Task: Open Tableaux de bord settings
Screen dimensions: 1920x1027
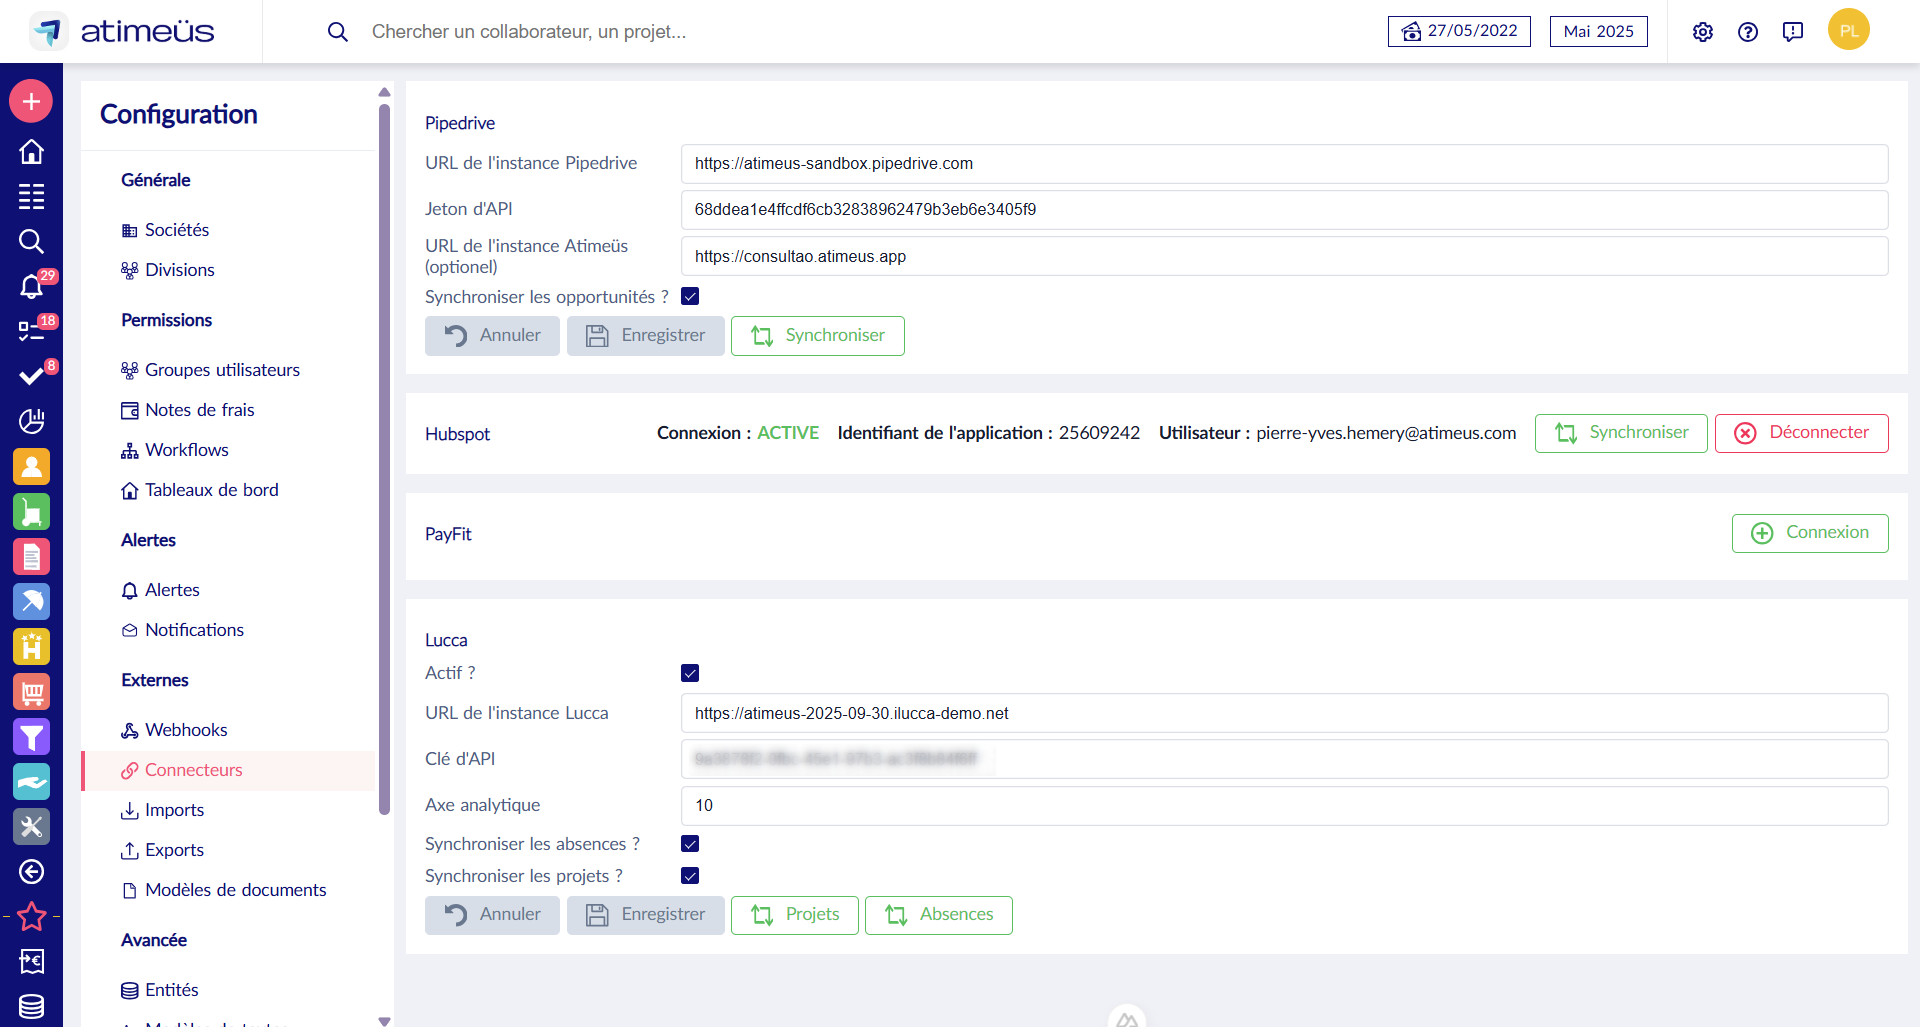Action: [200, 490]
